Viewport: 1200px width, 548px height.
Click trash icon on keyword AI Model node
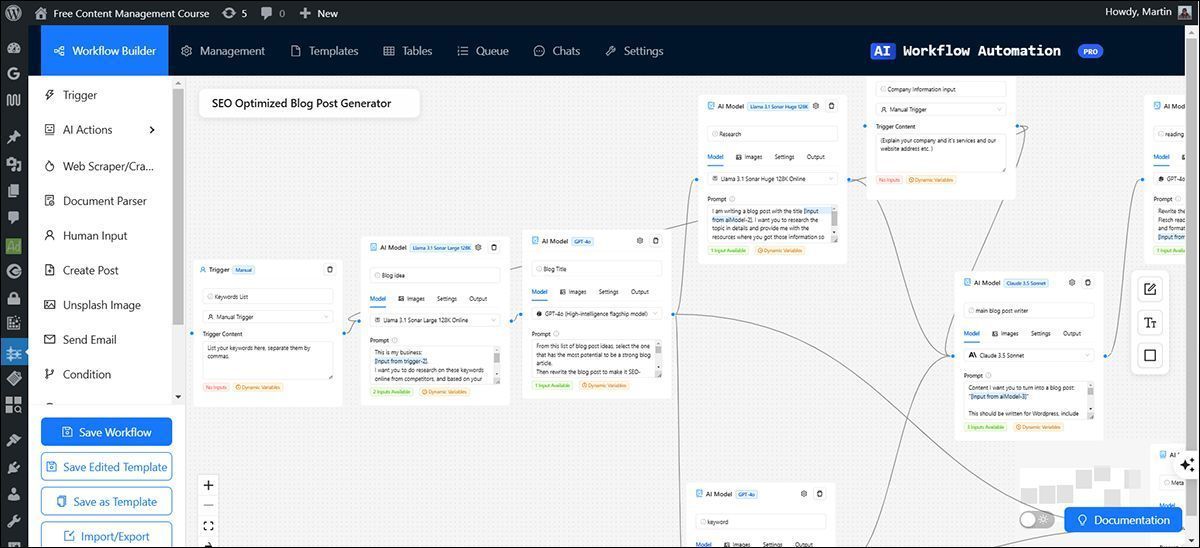point(820,493)
